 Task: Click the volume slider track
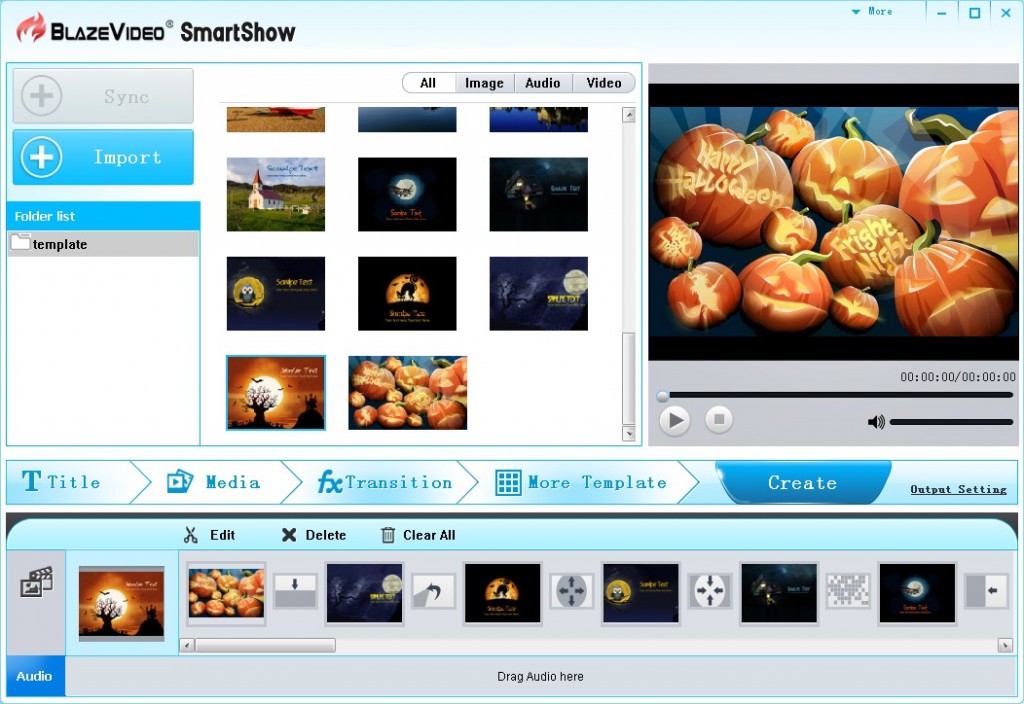click(x=950, y=422)
